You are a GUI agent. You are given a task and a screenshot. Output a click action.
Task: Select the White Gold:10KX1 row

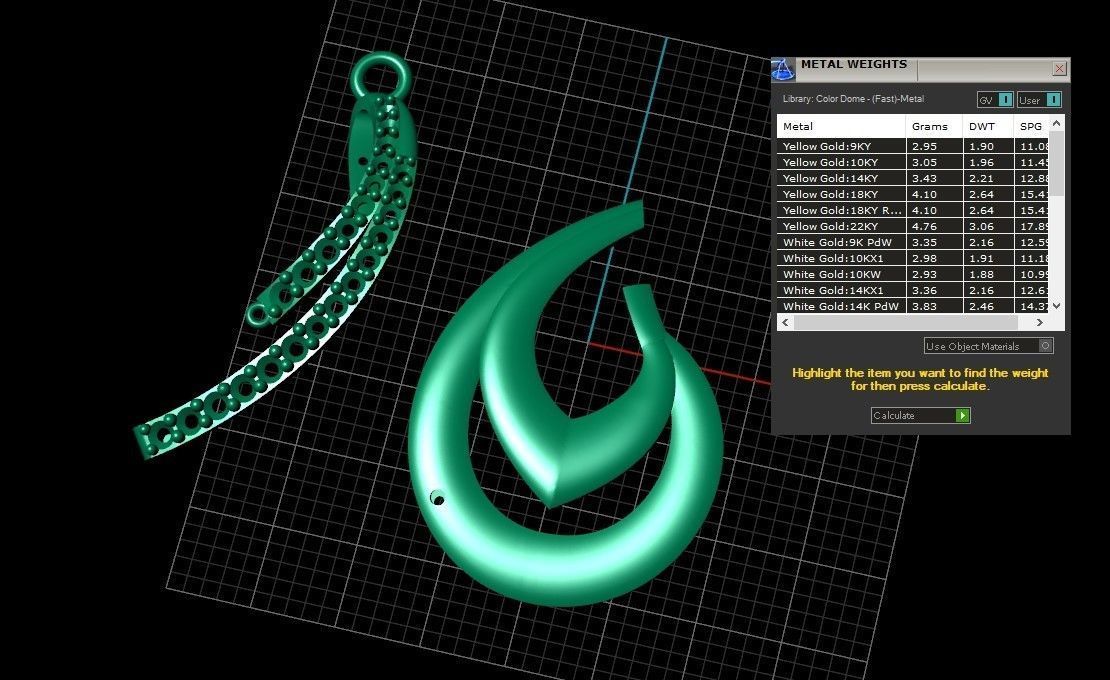coord(912,258)
